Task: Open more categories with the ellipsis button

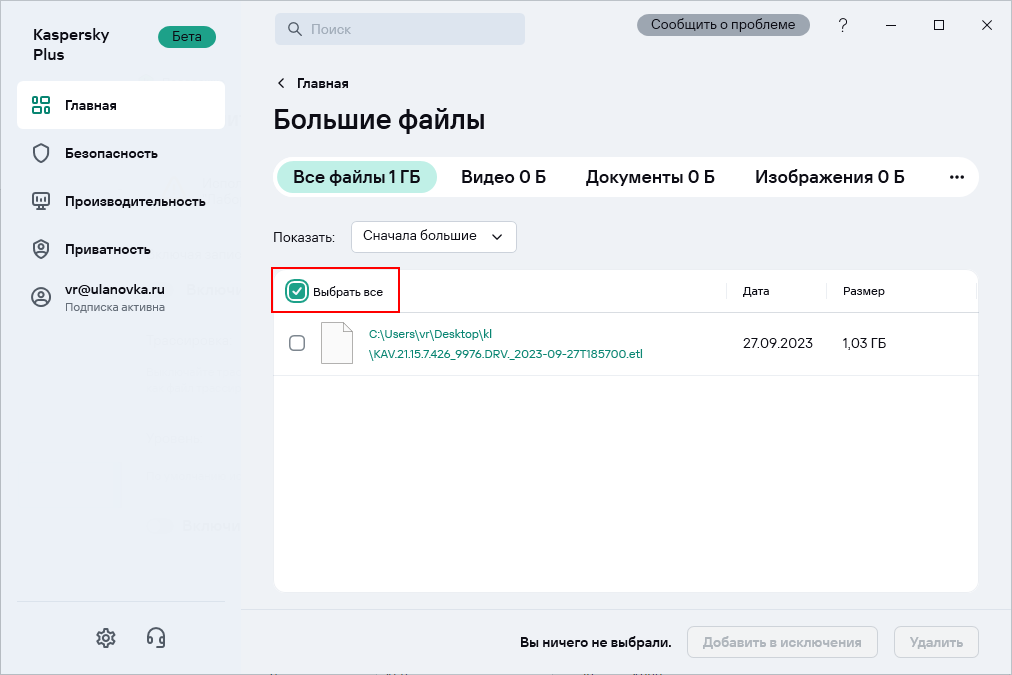Action: click(956, 177)
